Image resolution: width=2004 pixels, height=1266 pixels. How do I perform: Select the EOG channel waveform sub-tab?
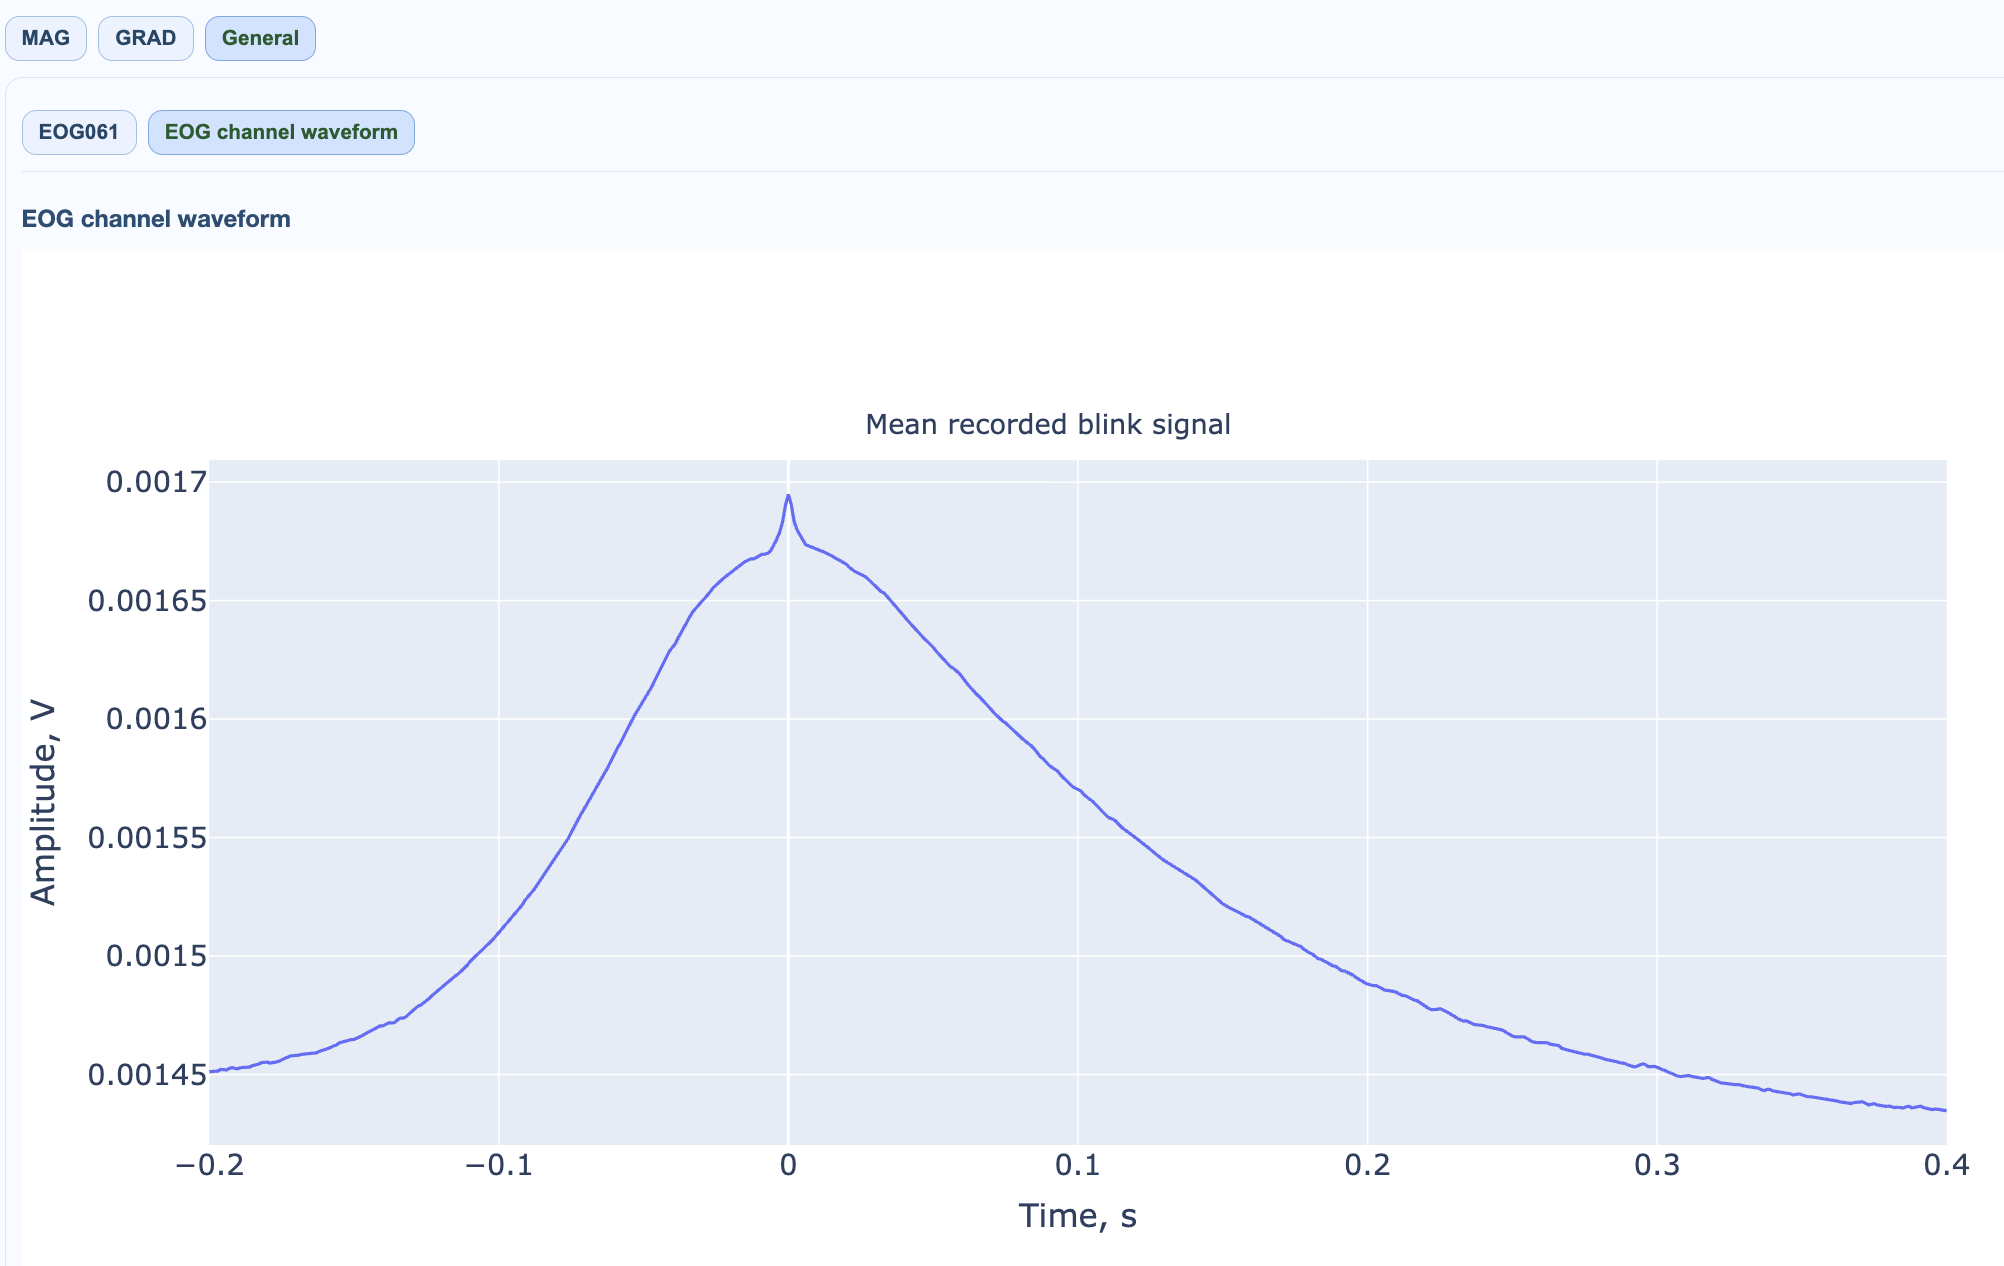coord(281,133)
